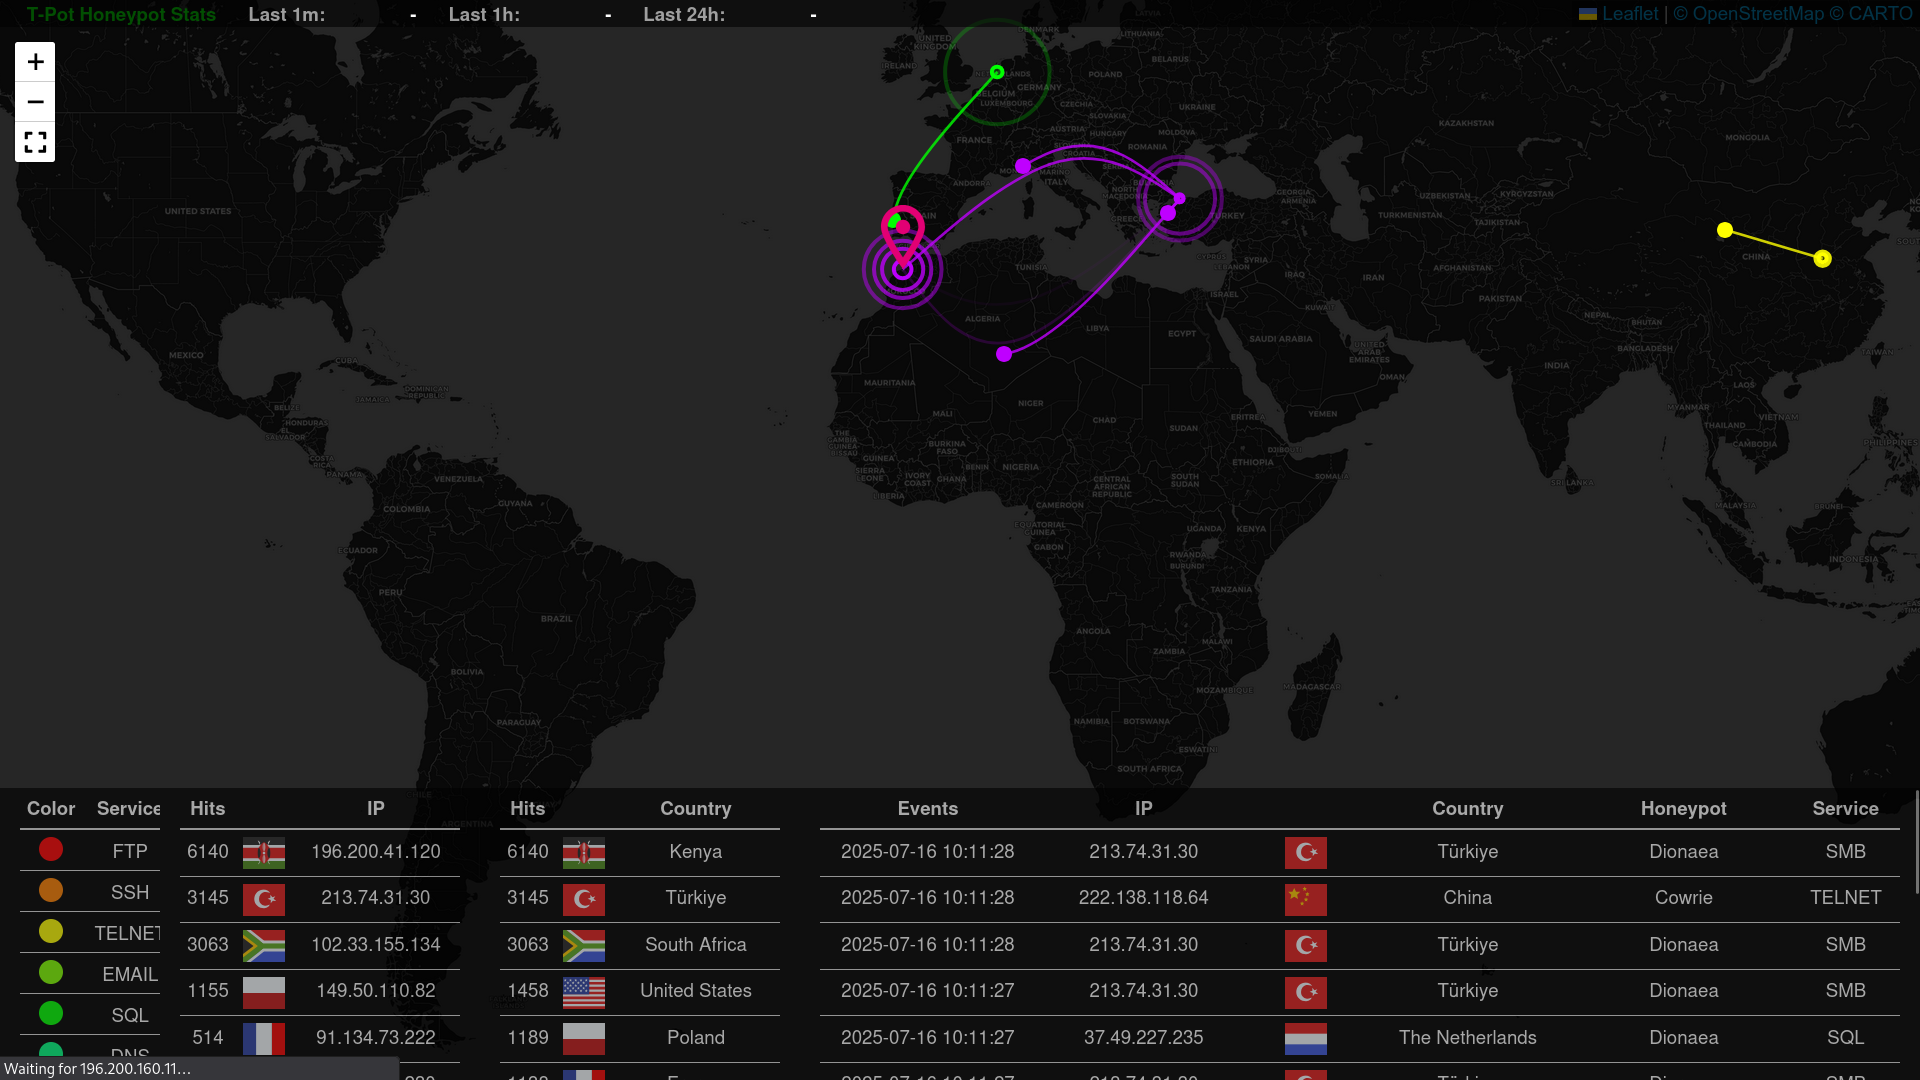Viewport: 1920px width, 1080px height.
Task: Click the Hits column header in IP table
Action: (x=207, y=809)
